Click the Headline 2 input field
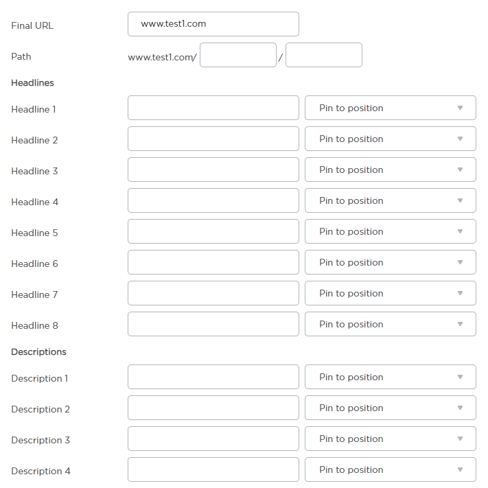The image size is (488, 488). (213, 139)
